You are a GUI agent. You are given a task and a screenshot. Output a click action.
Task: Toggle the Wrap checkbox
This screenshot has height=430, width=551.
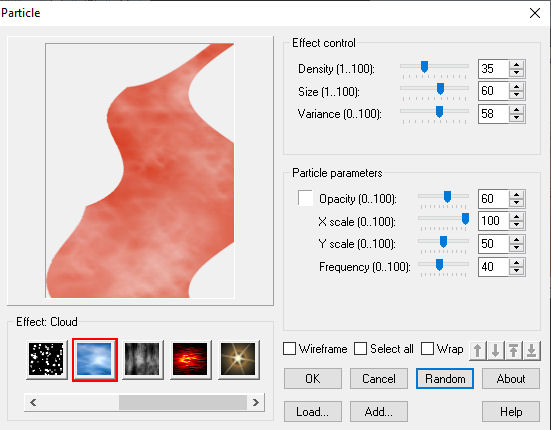pyautogui.click(x=427, y=349)
